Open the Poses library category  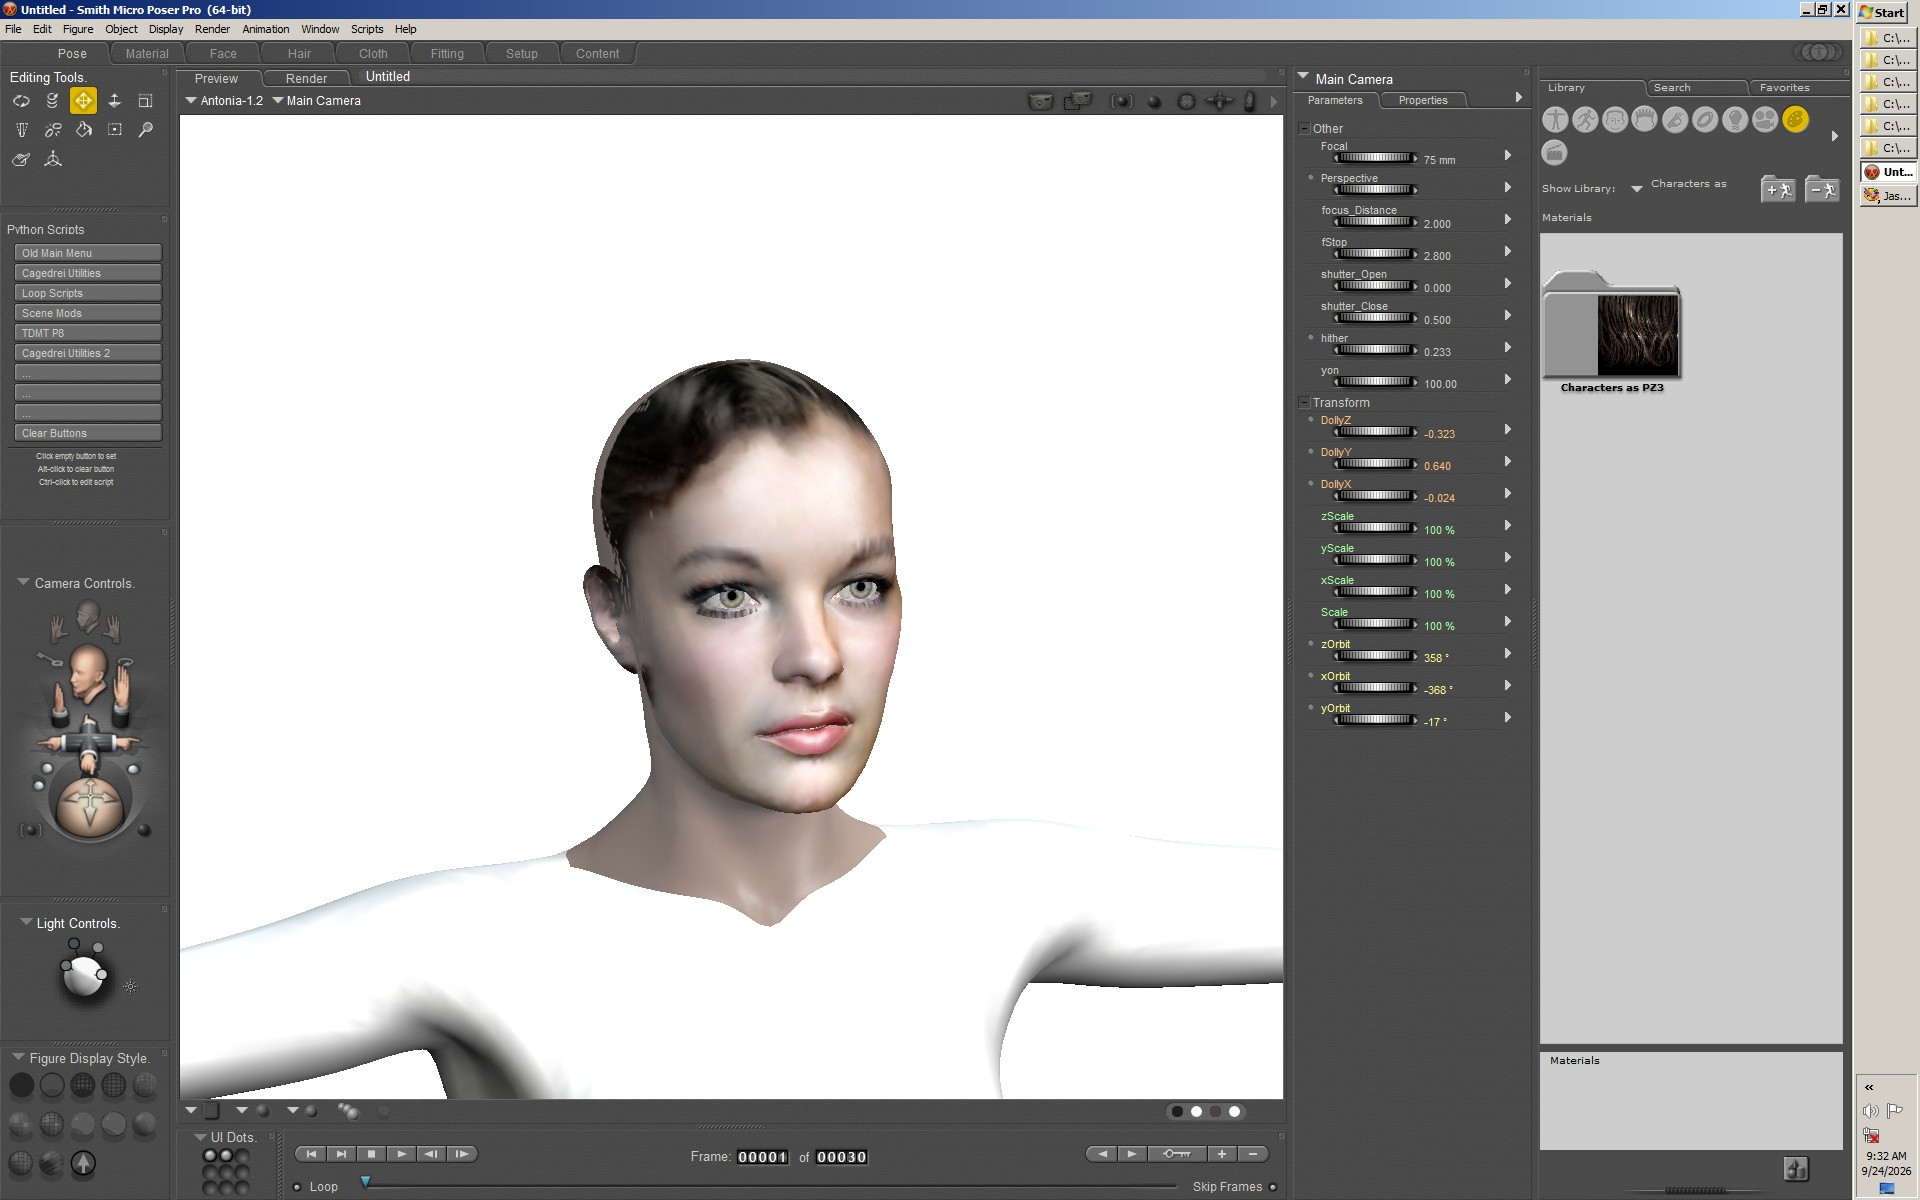1585,120
